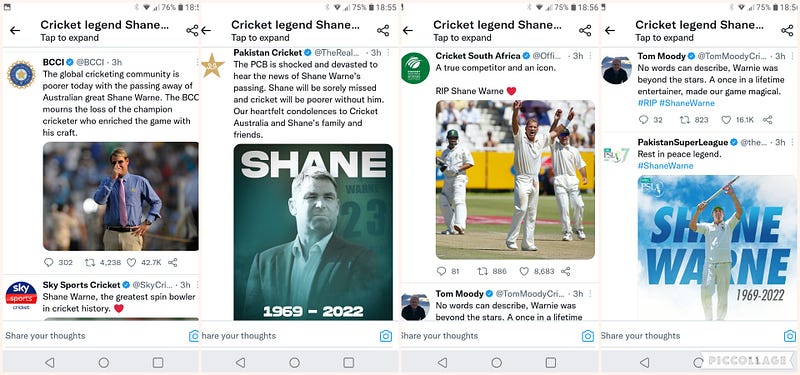This screenshot has height=375, width=800.
Task: Retweet the BCCI tweet
Action: pos(90,262)
